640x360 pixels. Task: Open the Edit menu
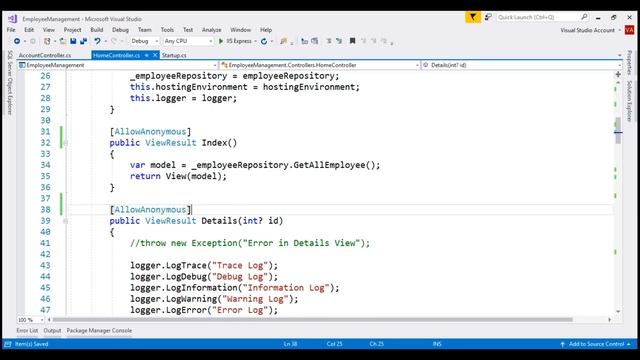(x=29, y=30)
